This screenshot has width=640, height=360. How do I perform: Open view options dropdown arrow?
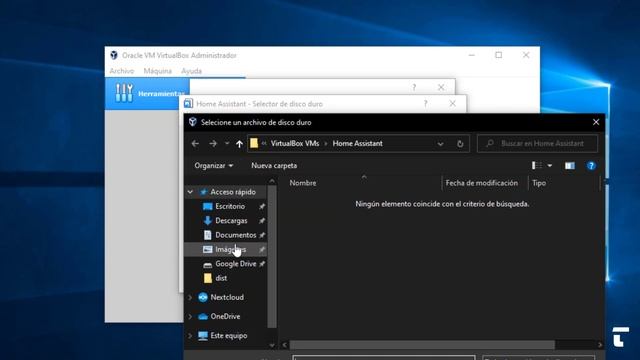pos(550,166)
